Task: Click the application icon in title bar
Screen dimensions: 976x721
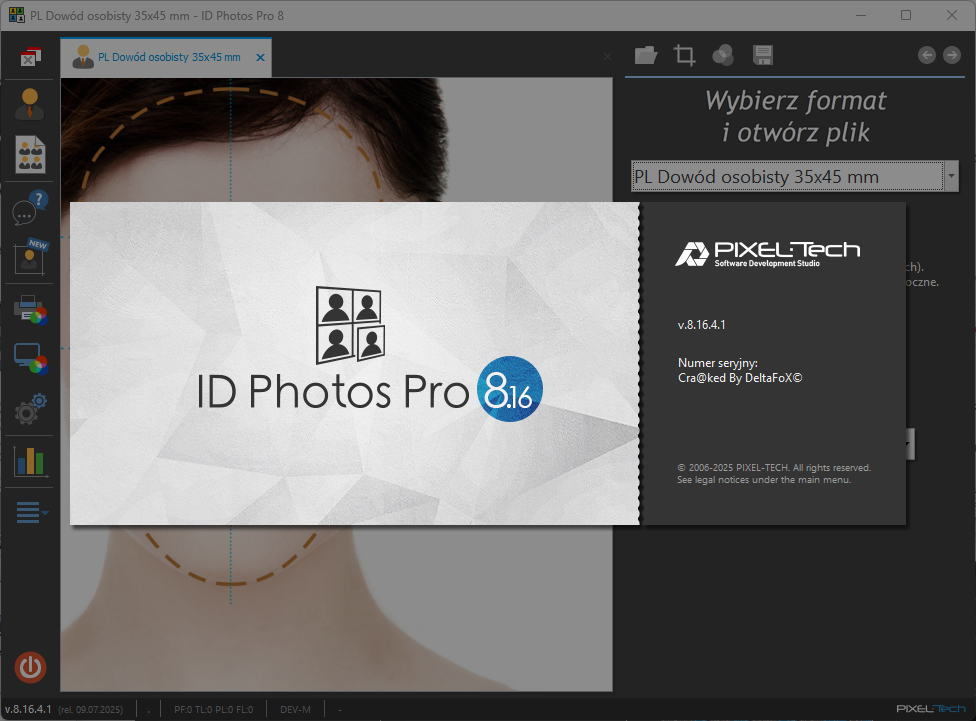Action: point(17,15)
